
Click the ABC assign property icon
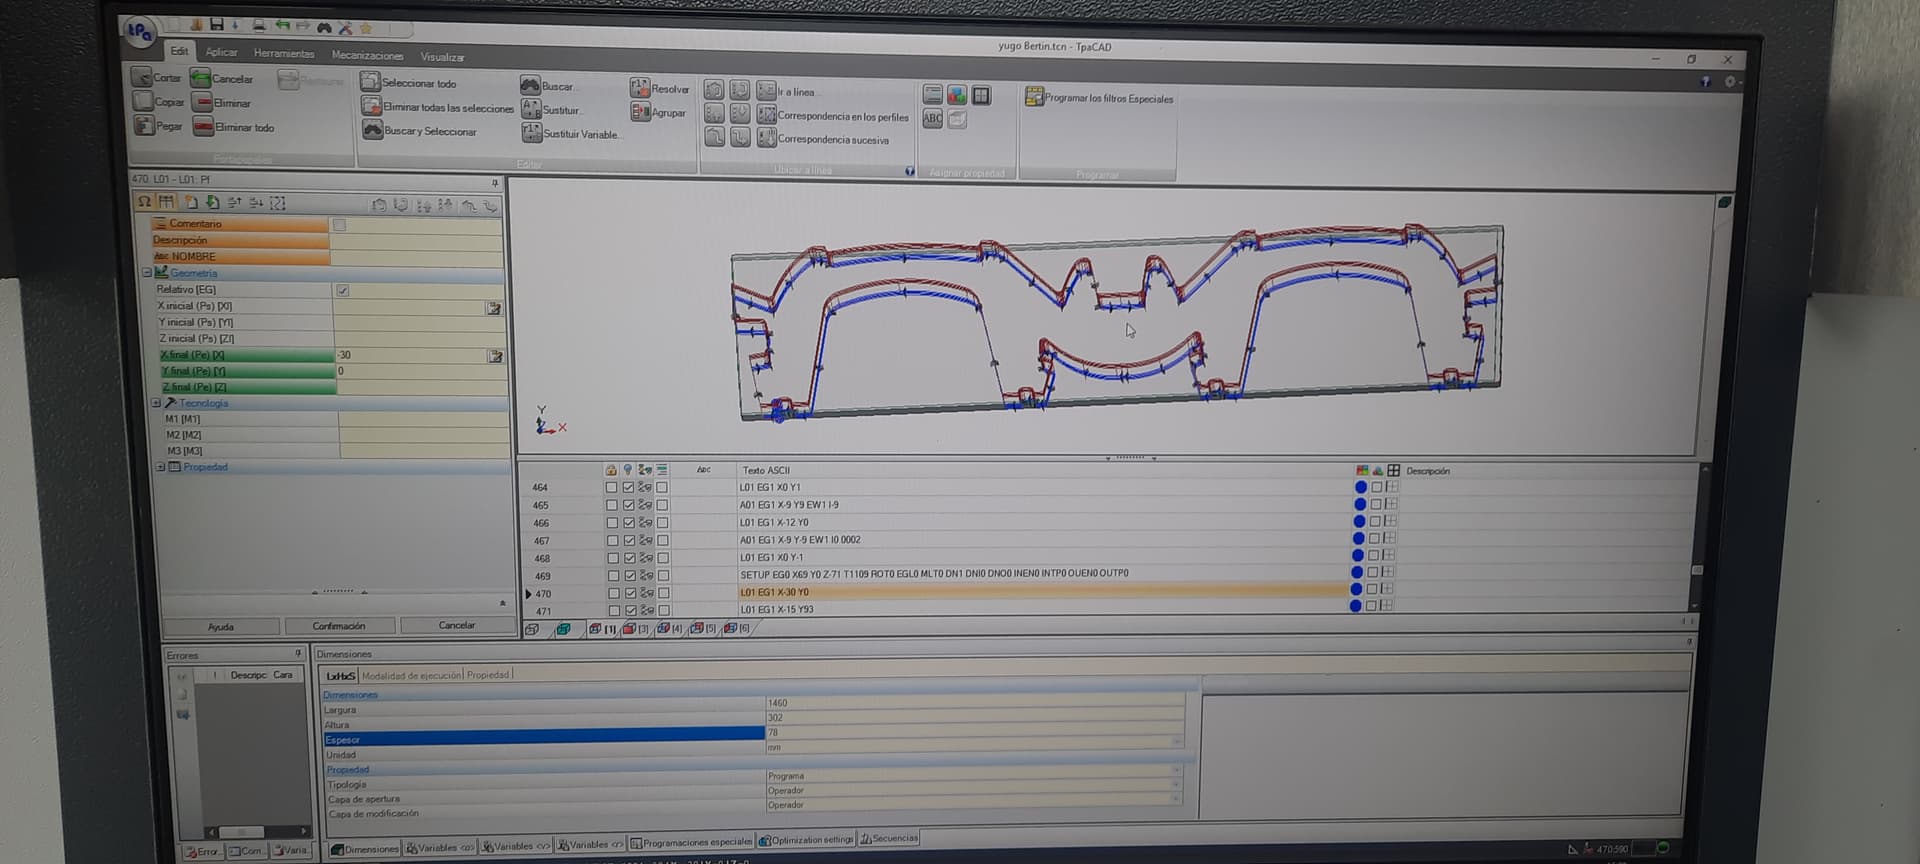[932, 119]
